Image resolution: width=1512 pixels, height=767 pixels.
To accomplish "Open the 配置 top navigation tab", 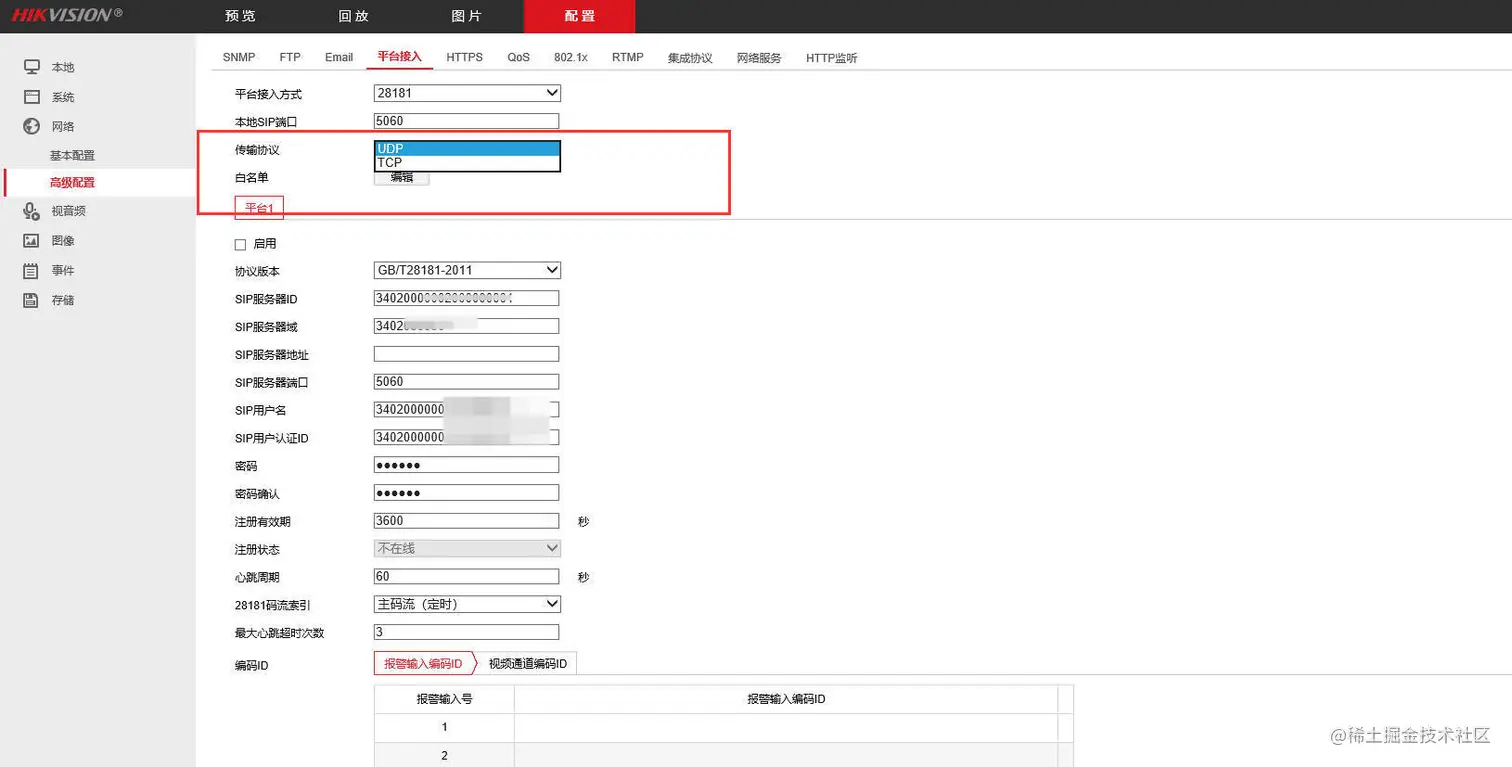I will tap(579, 16).
